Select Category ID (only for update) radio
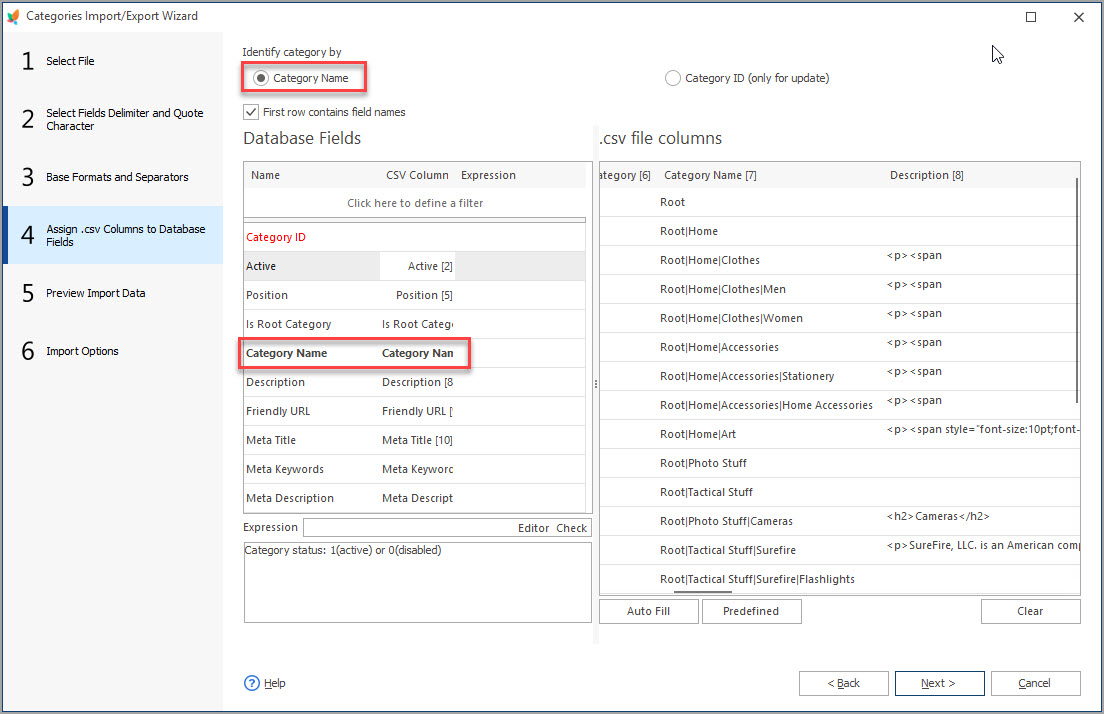This screenshot has height=714, width=1104. (672, 78)
